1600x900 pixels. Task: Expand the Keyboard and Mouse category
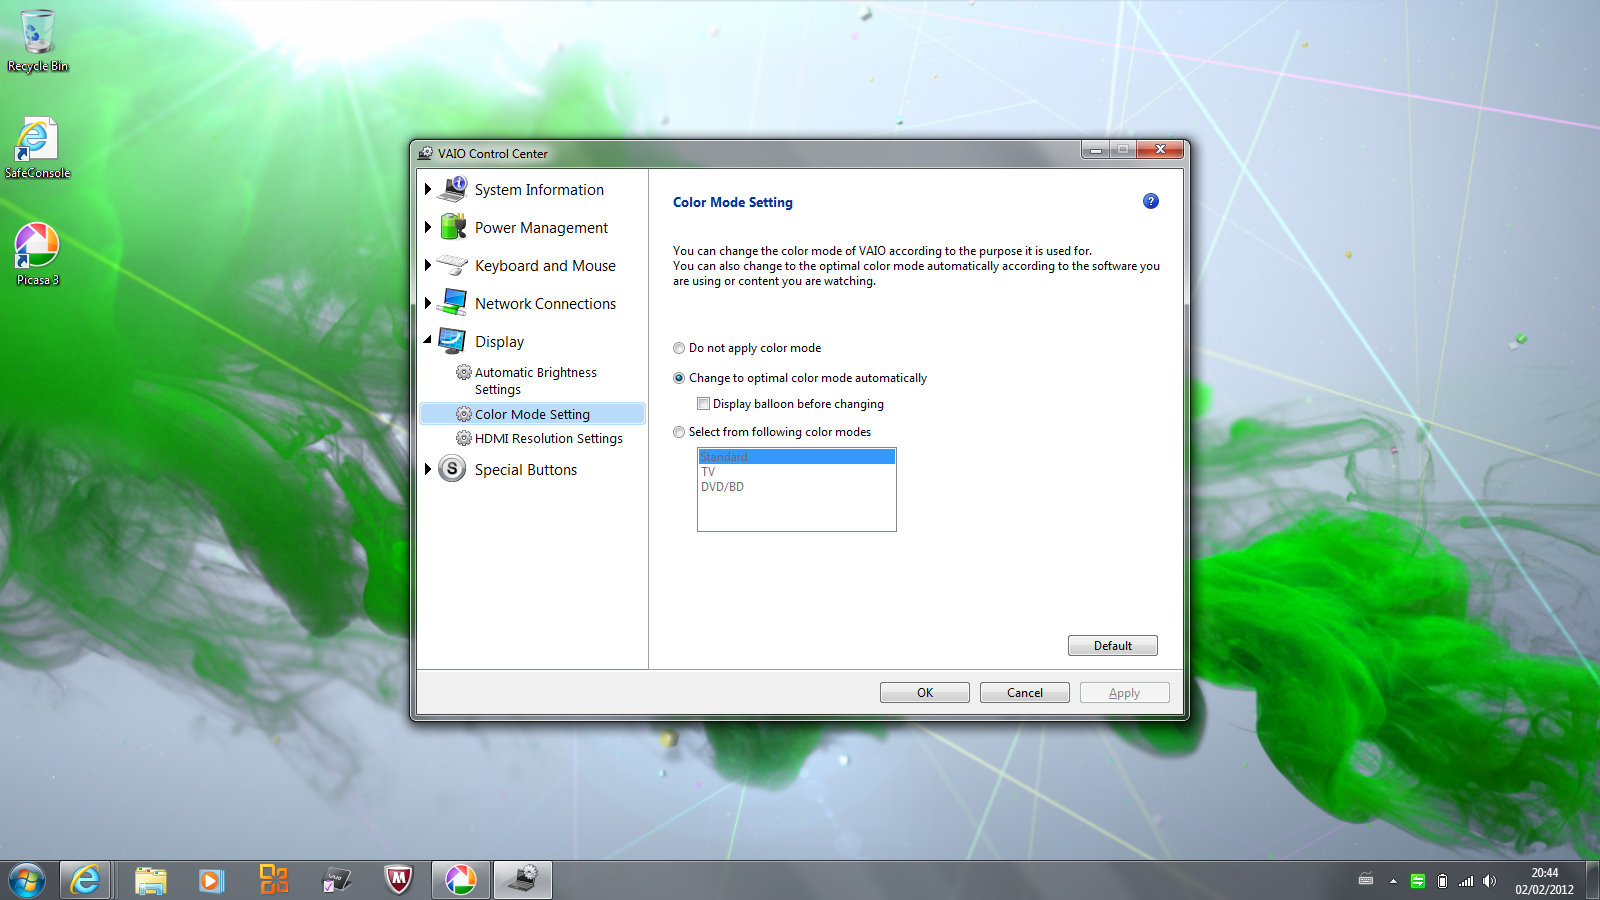coord(428,265)
